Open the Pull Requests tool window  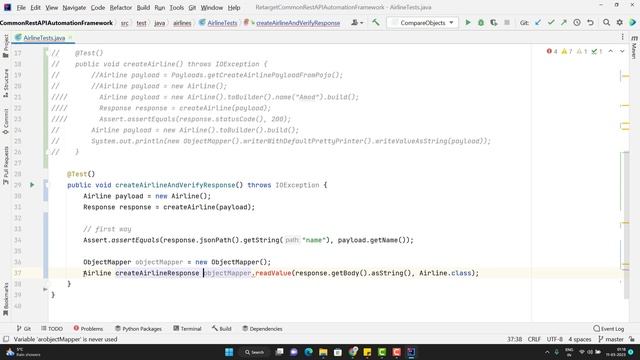coord(6,165)
